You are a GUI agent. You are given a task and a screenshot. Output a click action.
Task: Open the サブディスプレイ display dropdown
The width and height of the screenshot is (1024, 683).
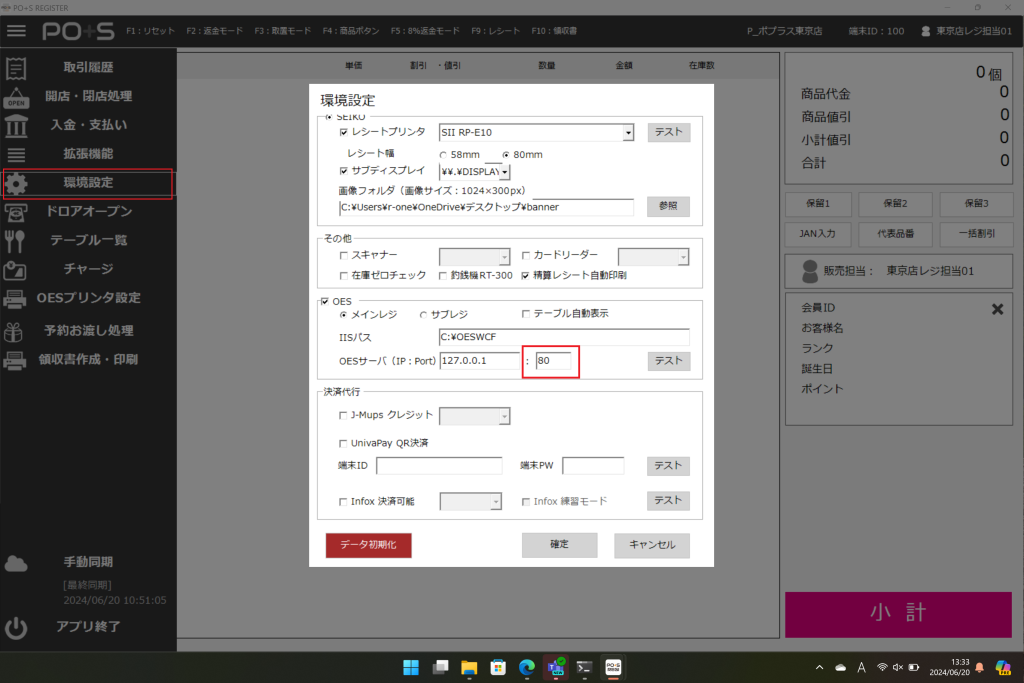(505, 173)
